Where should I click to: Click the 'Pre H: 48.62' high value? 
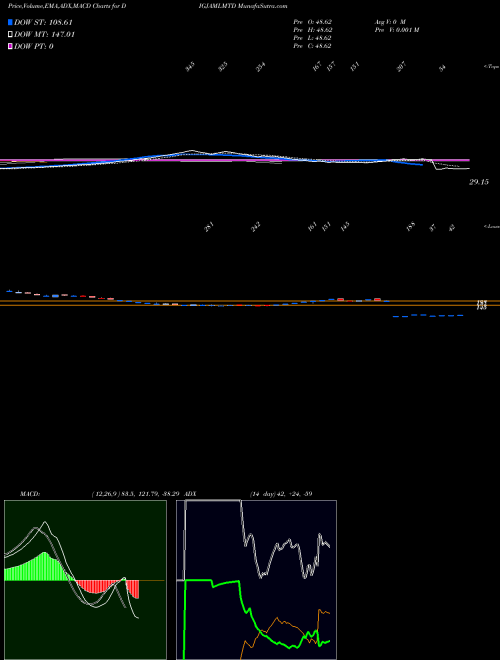(313, 30)
